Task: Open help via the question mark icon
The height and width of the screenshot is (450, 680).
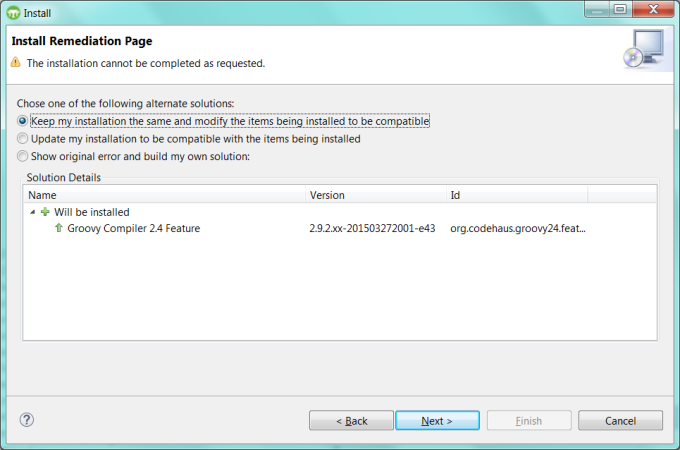Action: pyautogui.click(x=26, y=420)
